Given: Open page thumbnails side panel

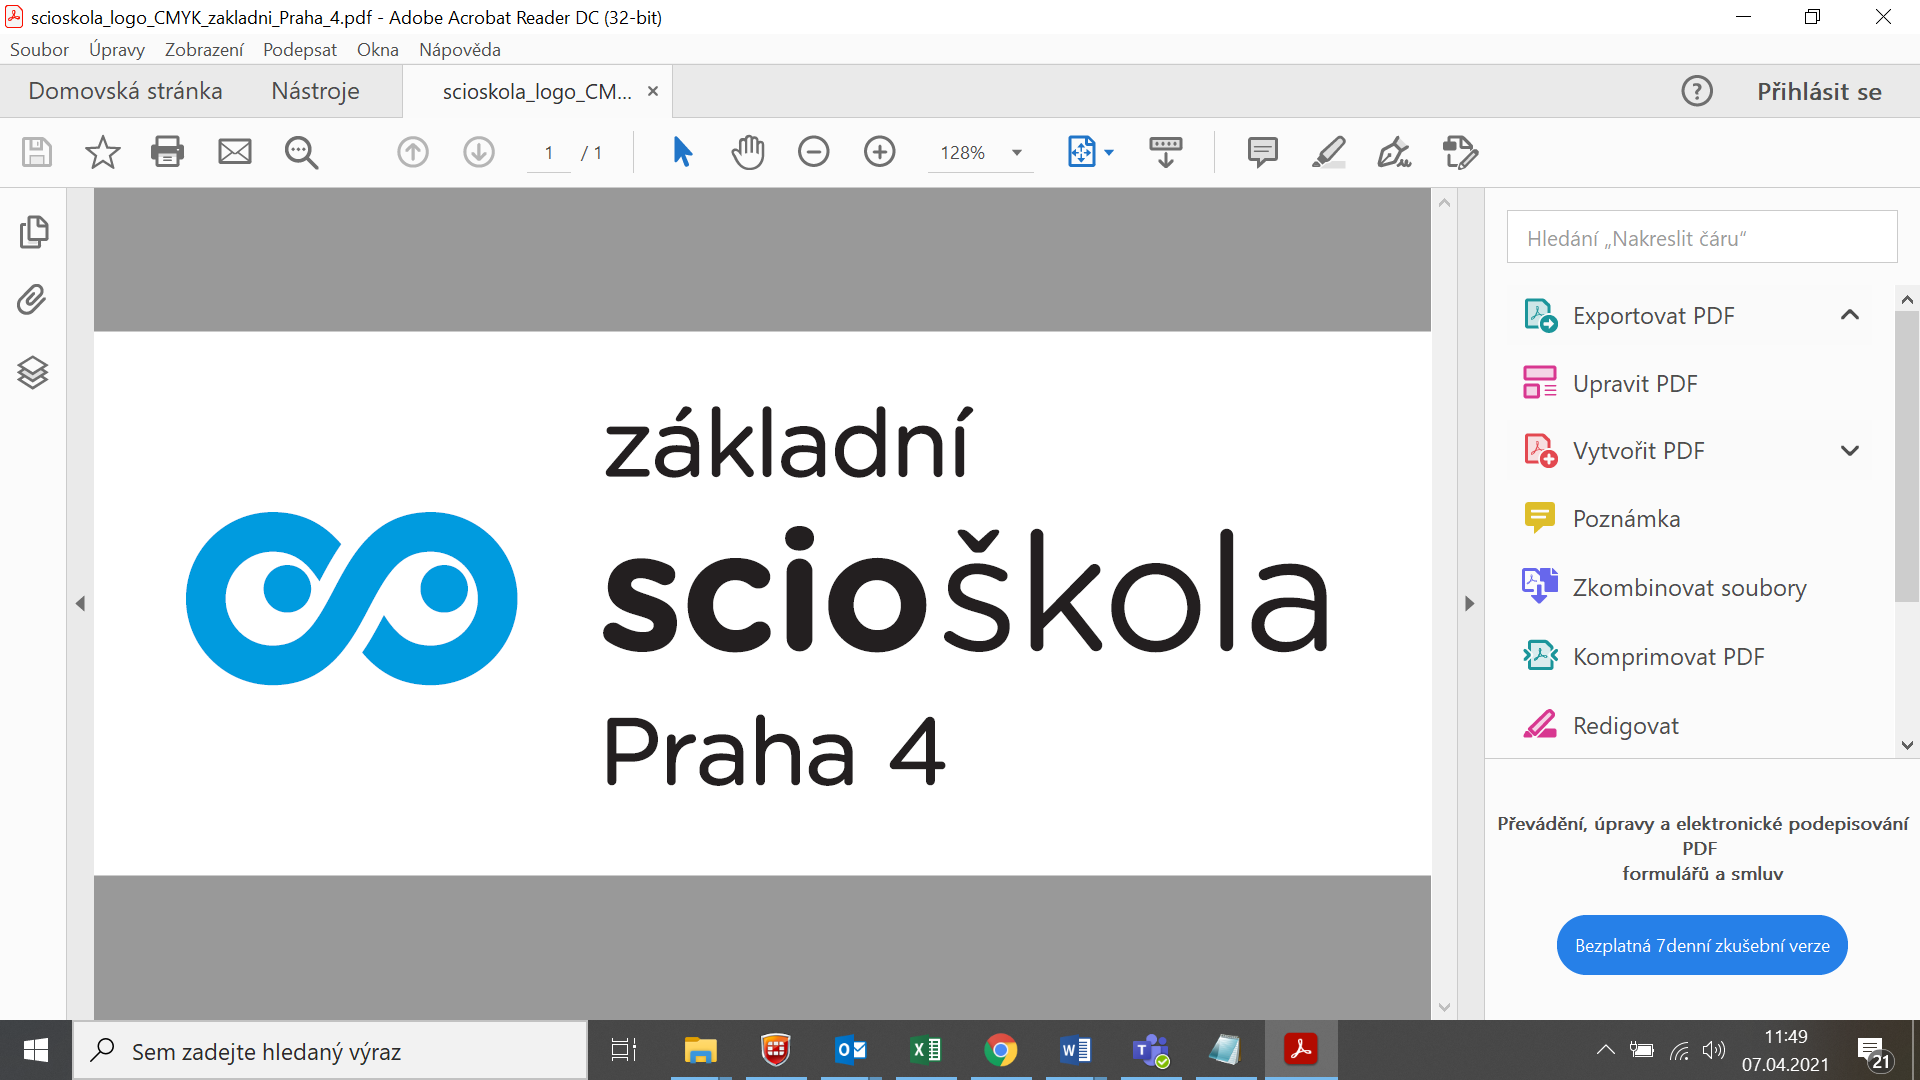Looking at the screenshot, I should tap(33, 232).
